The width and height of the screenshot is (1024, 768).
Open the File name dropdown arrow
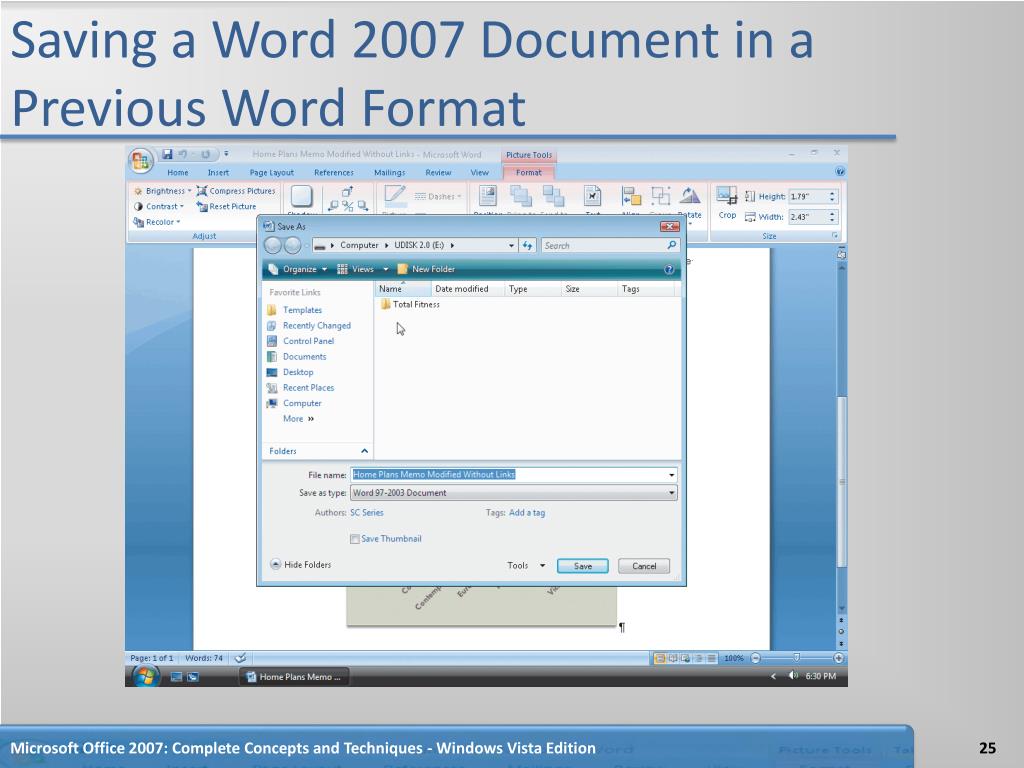[671, 475]
